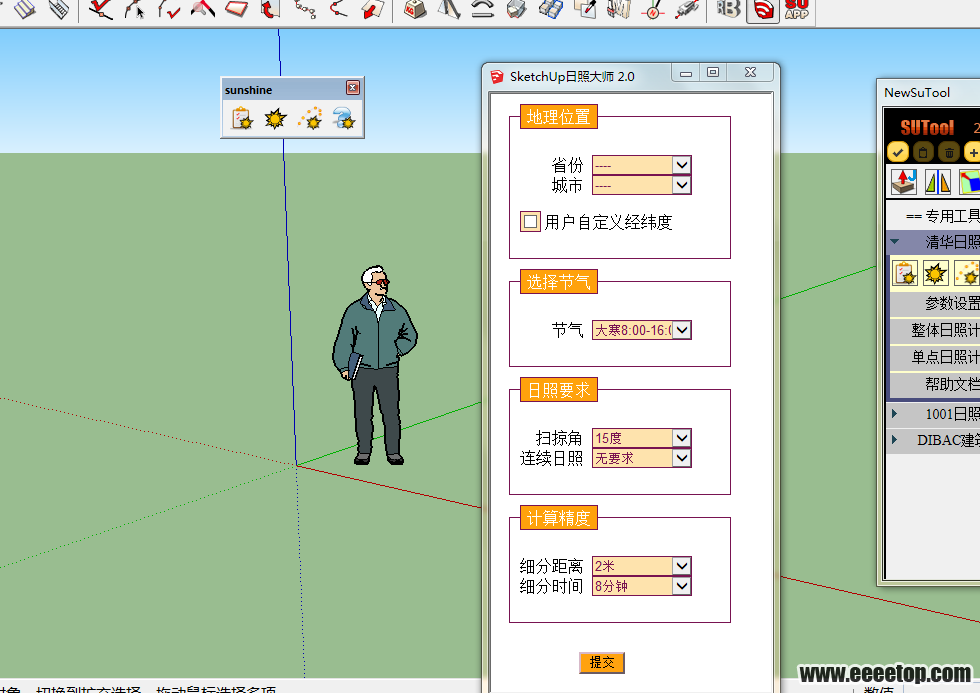
Task: Click the red spiral icon in top toolbar
Action: pos(763,10)
